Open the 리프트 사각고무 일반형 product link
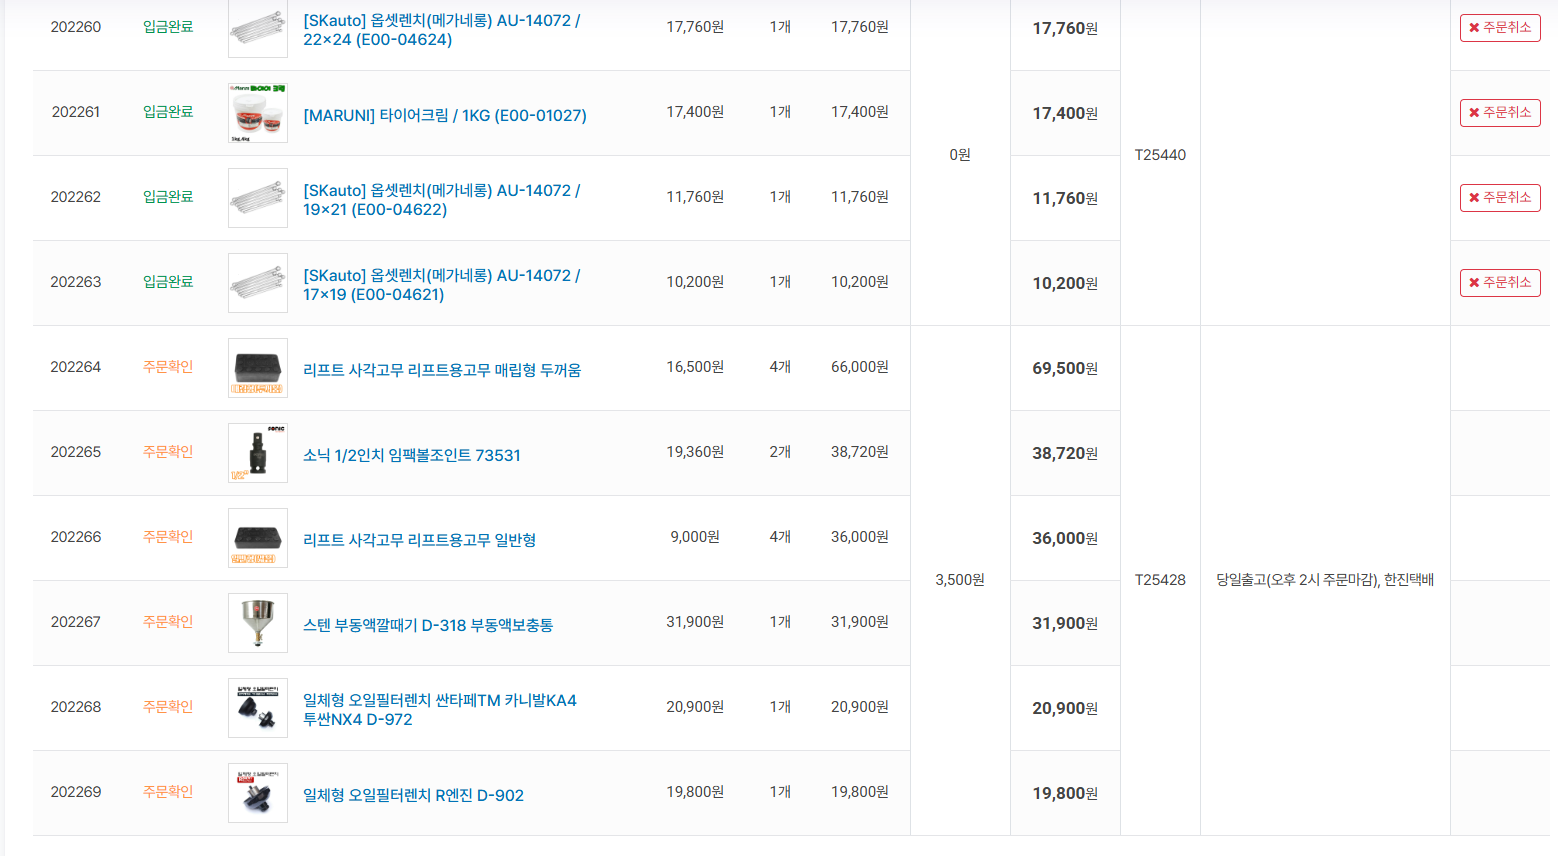1558x856 pixels. (419, 540)
